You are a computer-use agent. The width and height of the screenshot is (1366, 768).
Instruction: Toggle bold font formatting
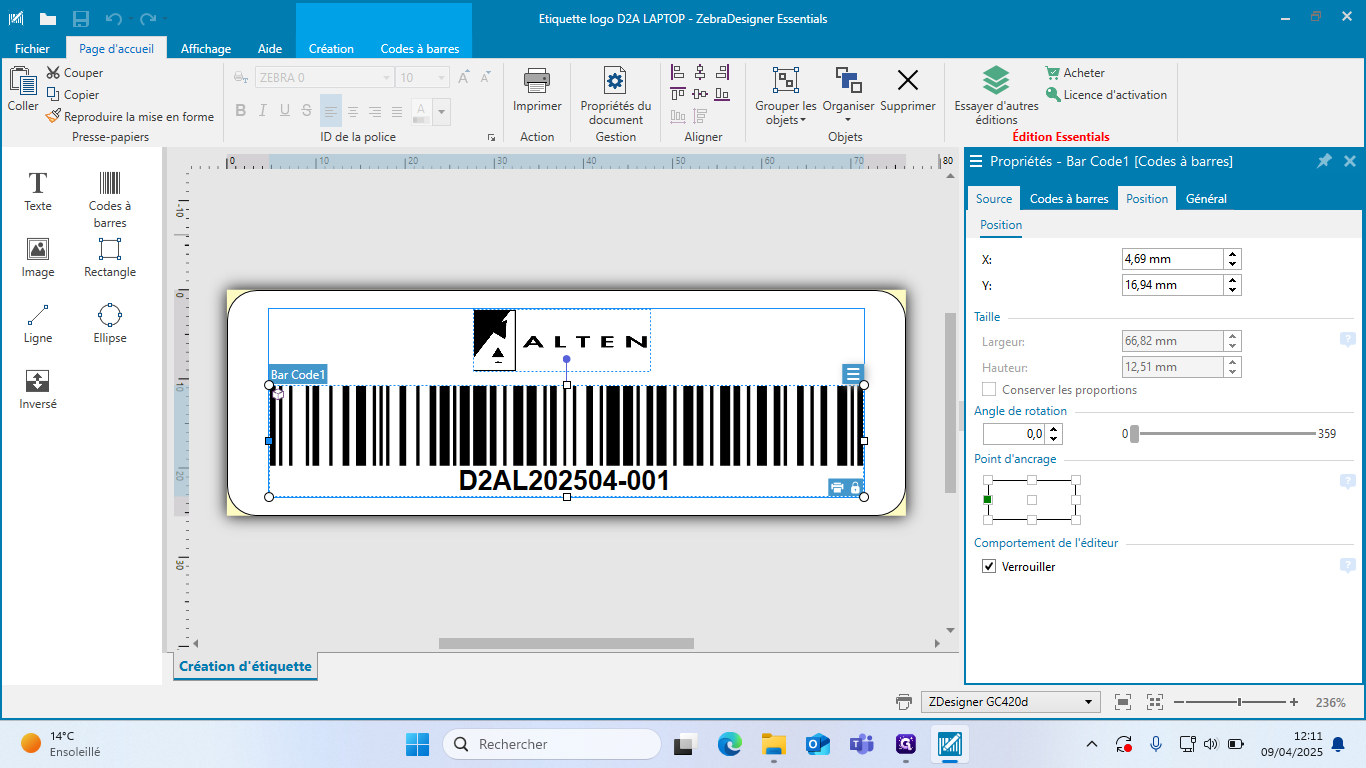point(240,110)
